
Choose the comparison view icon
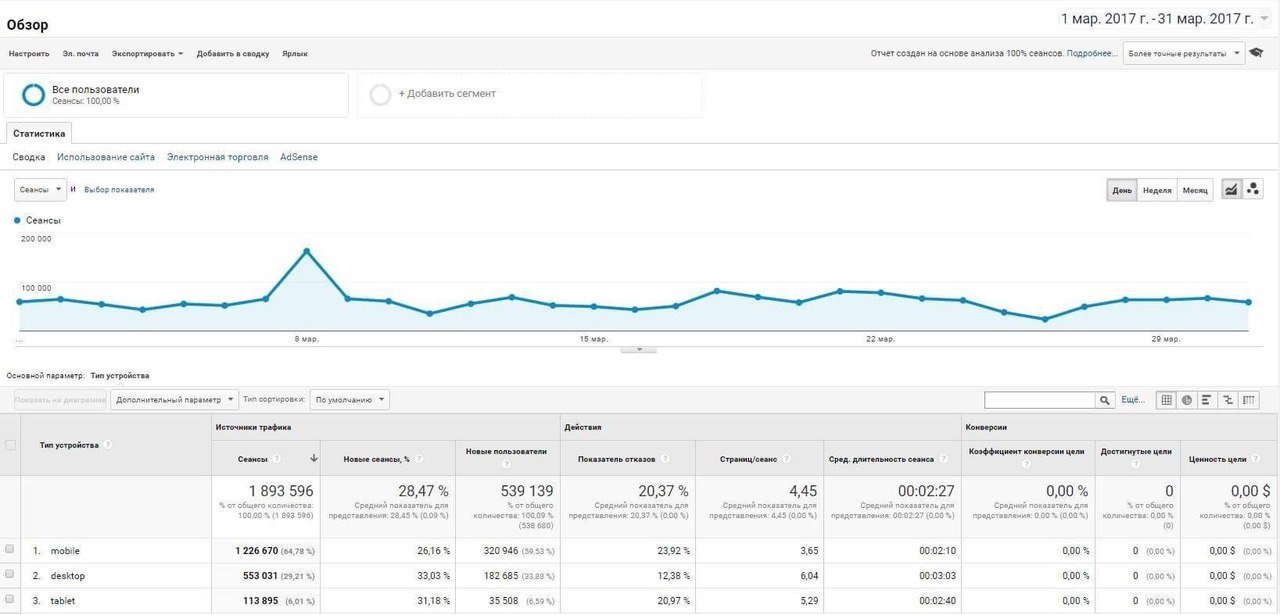1228,400
